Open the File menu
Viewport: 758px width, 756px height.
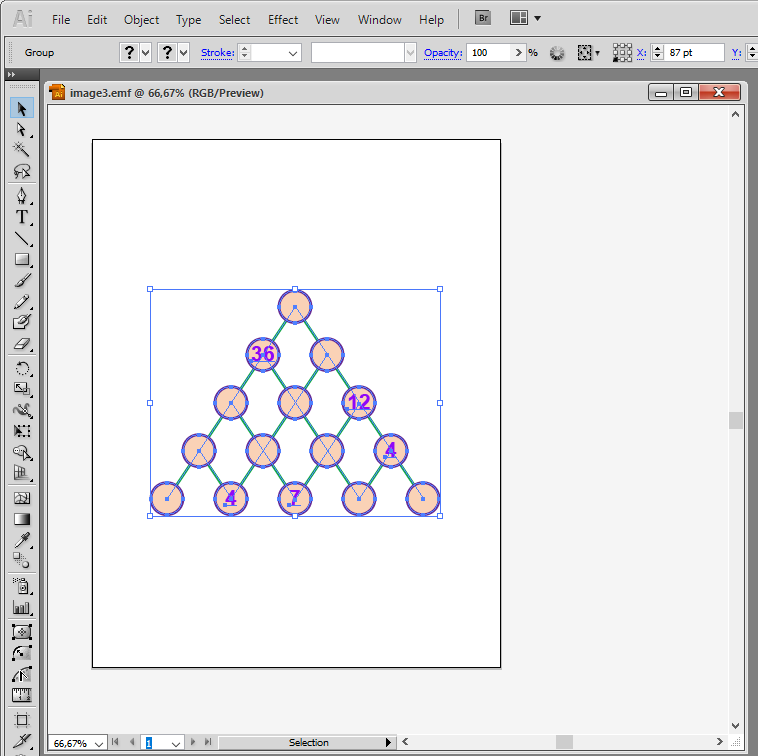point(61,20)
